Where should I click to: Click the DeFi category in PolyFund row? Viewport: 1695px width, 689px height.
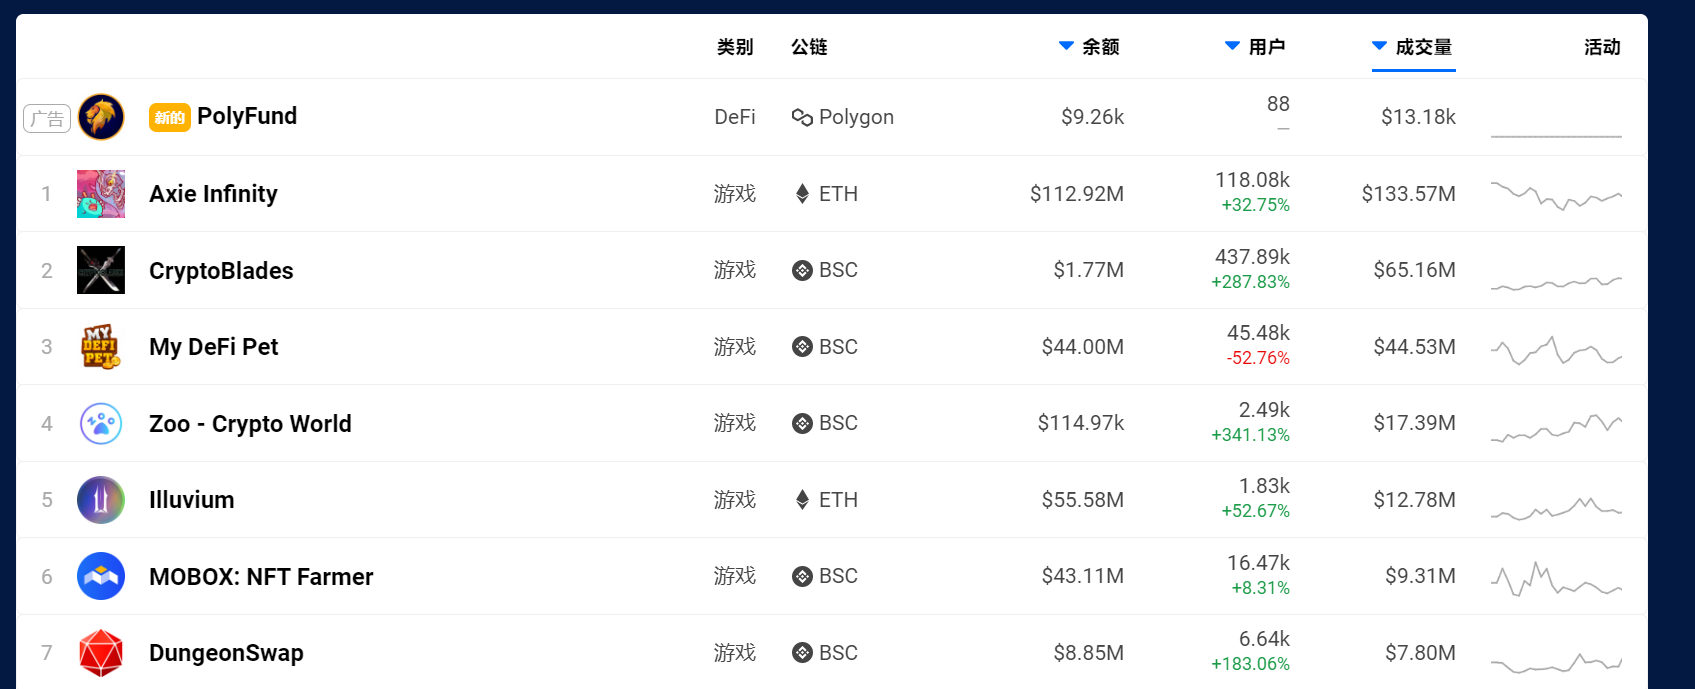coord(735,117)
